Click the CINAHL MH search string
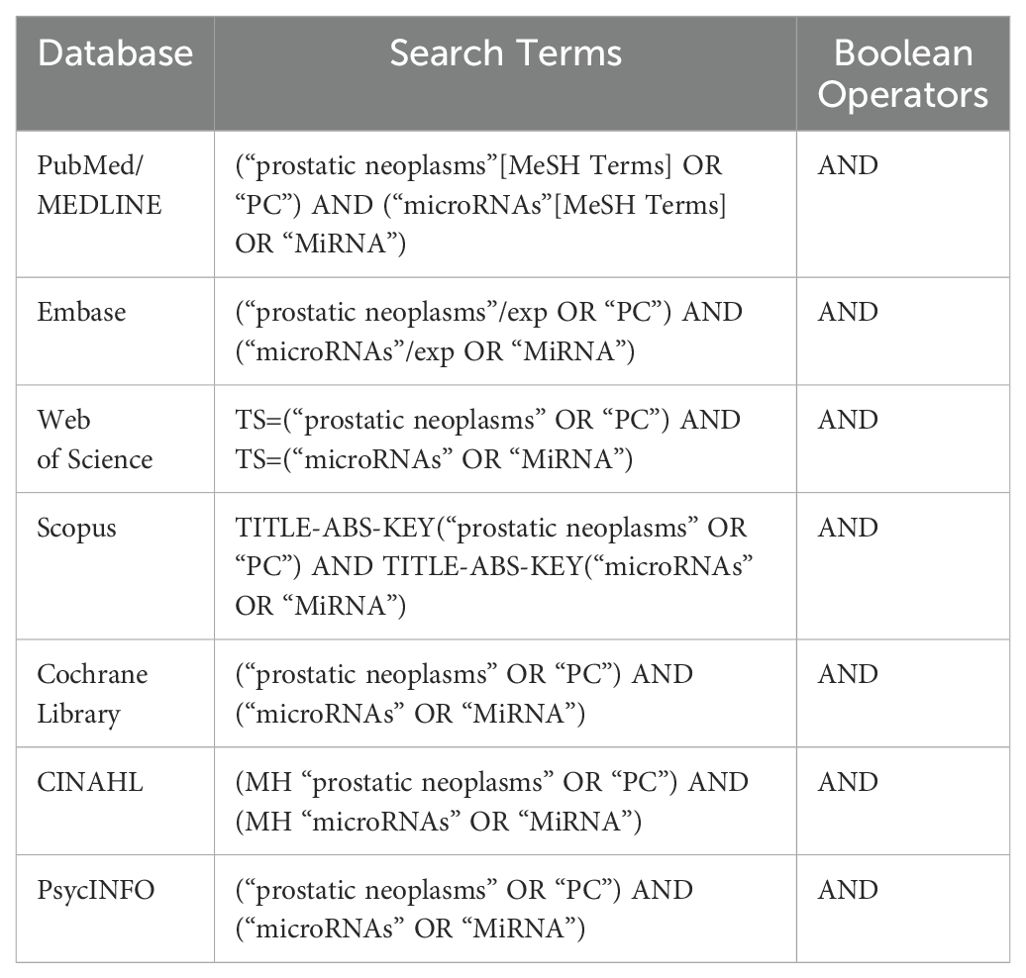Screen dimensions: 1026x978 click(491, 801)
